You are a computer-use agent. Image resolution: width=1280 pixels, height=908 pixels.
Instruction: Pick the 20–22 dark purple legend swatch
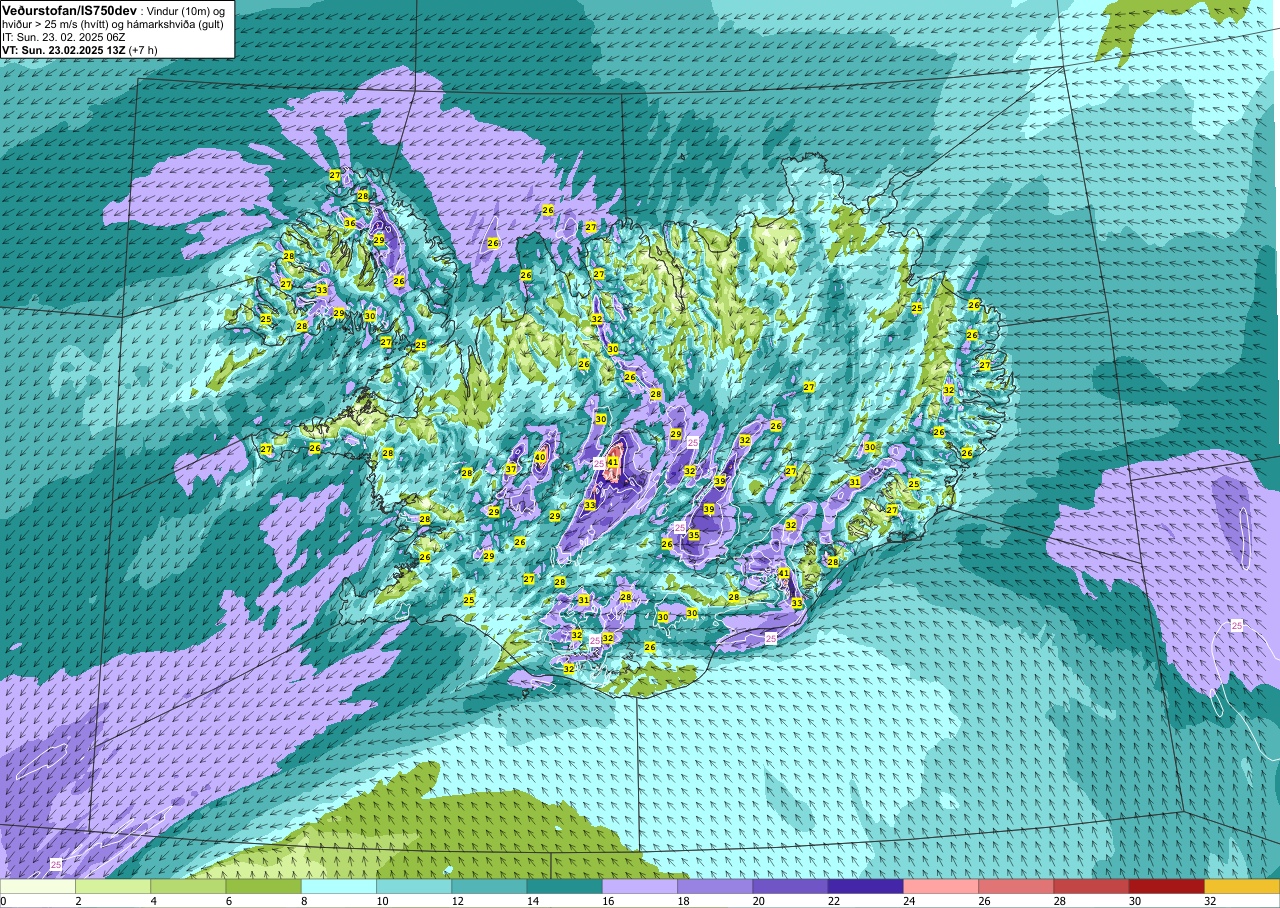[790, 886]
